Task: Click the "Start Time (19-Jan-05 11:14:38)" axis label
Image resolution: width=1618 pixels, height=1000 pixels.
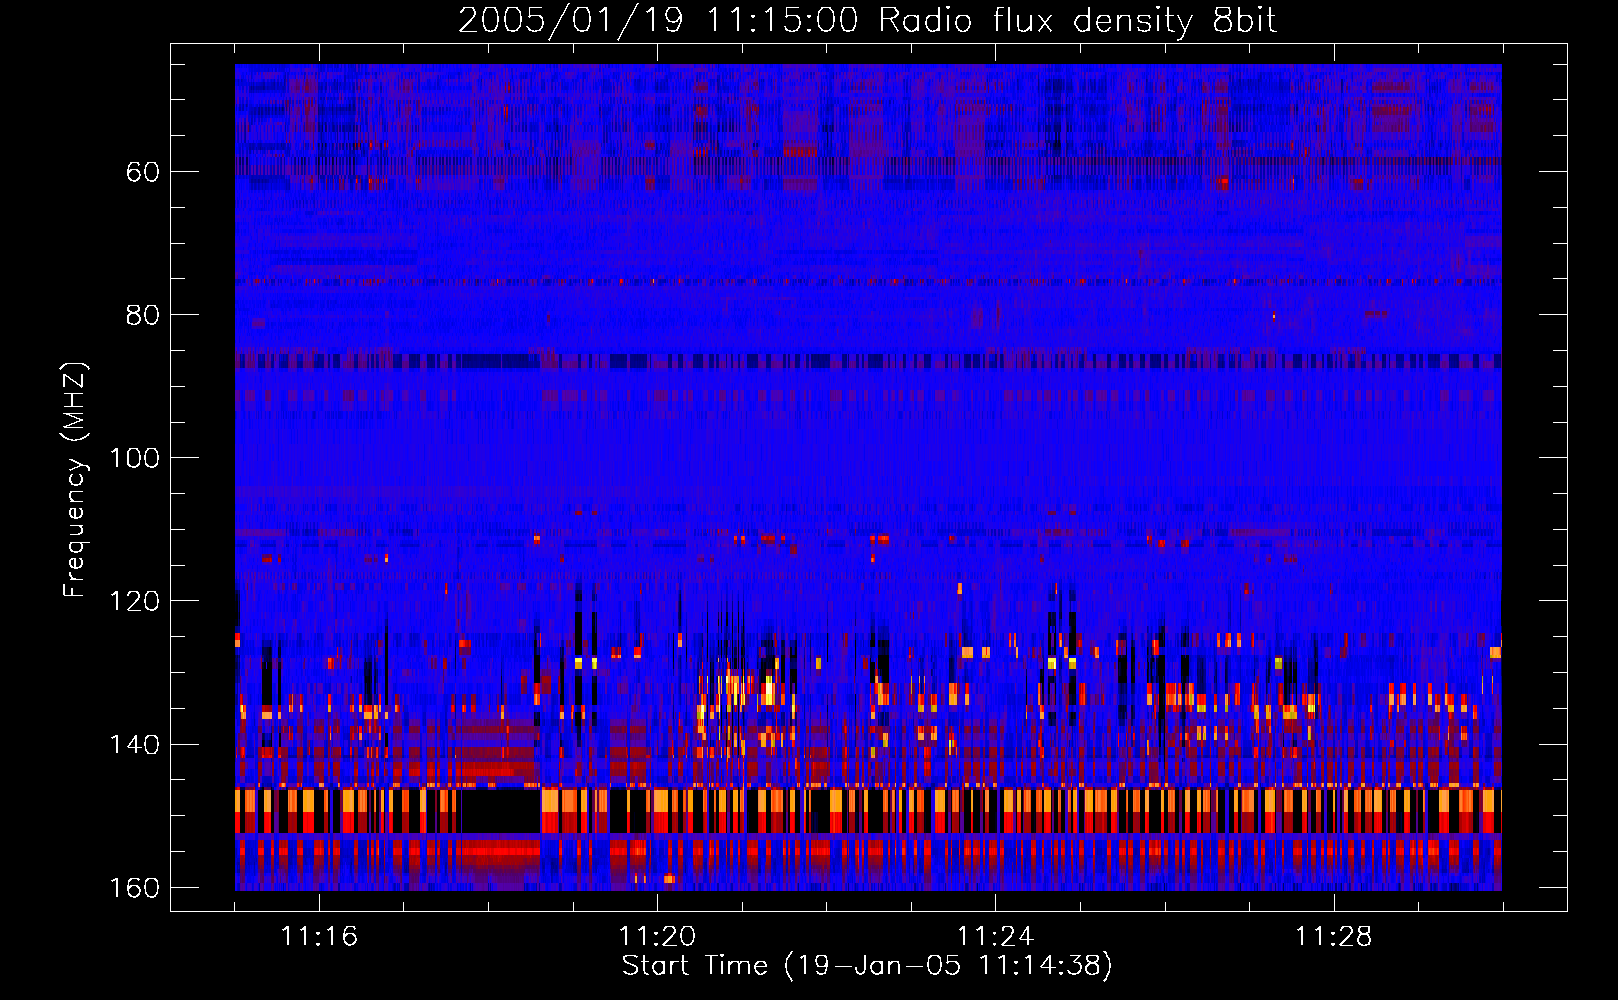Action: click(867, 966)
